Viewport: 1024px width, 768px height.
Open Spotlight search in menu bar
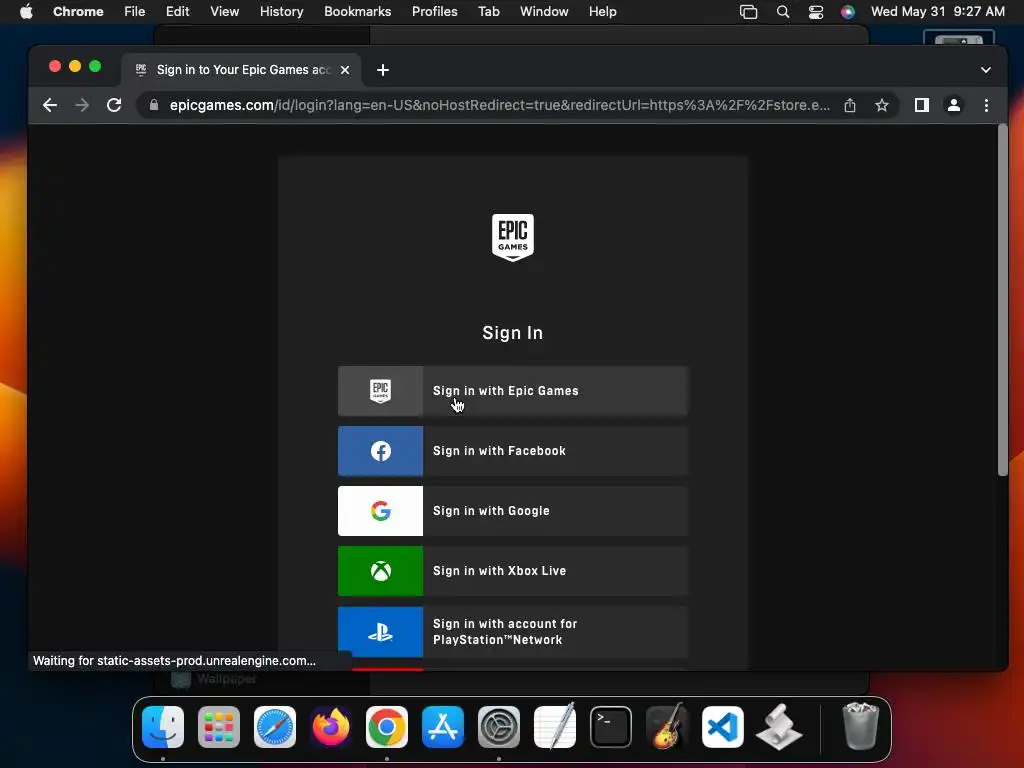783,12
